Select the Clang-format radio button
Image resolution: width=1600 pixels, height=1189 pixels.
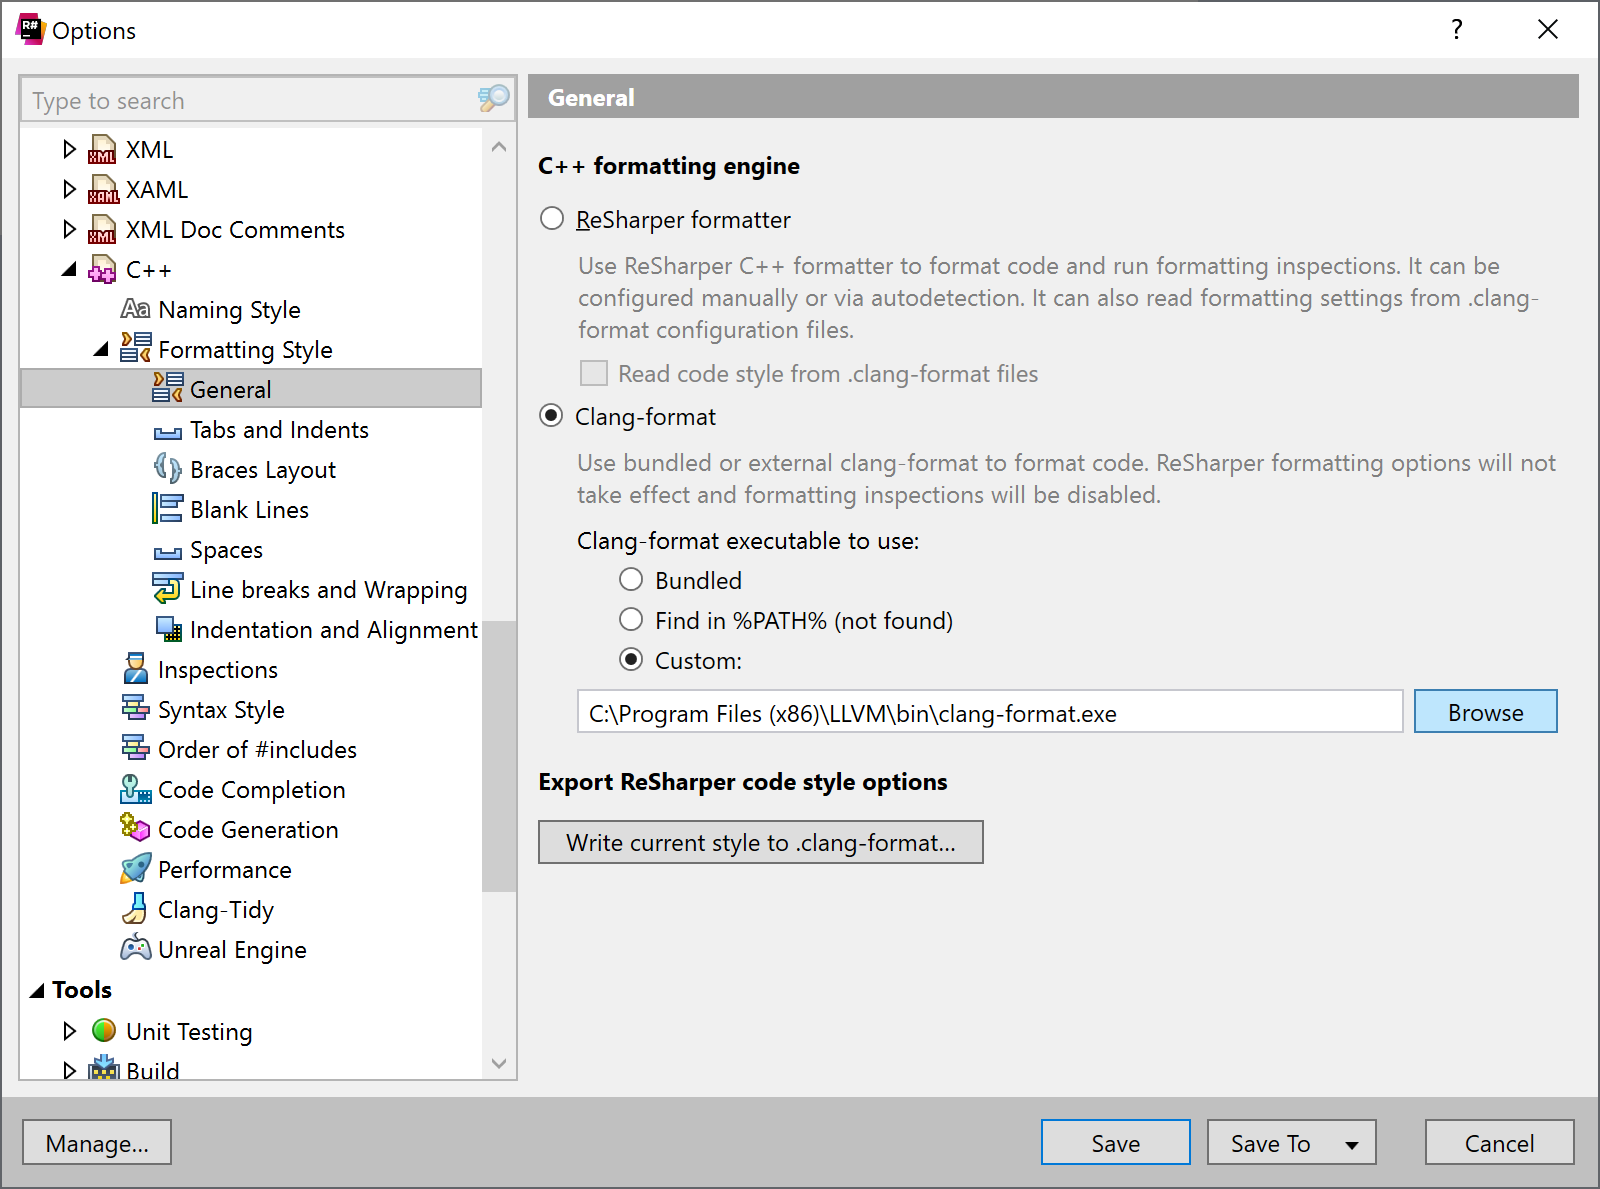(551, 415)
